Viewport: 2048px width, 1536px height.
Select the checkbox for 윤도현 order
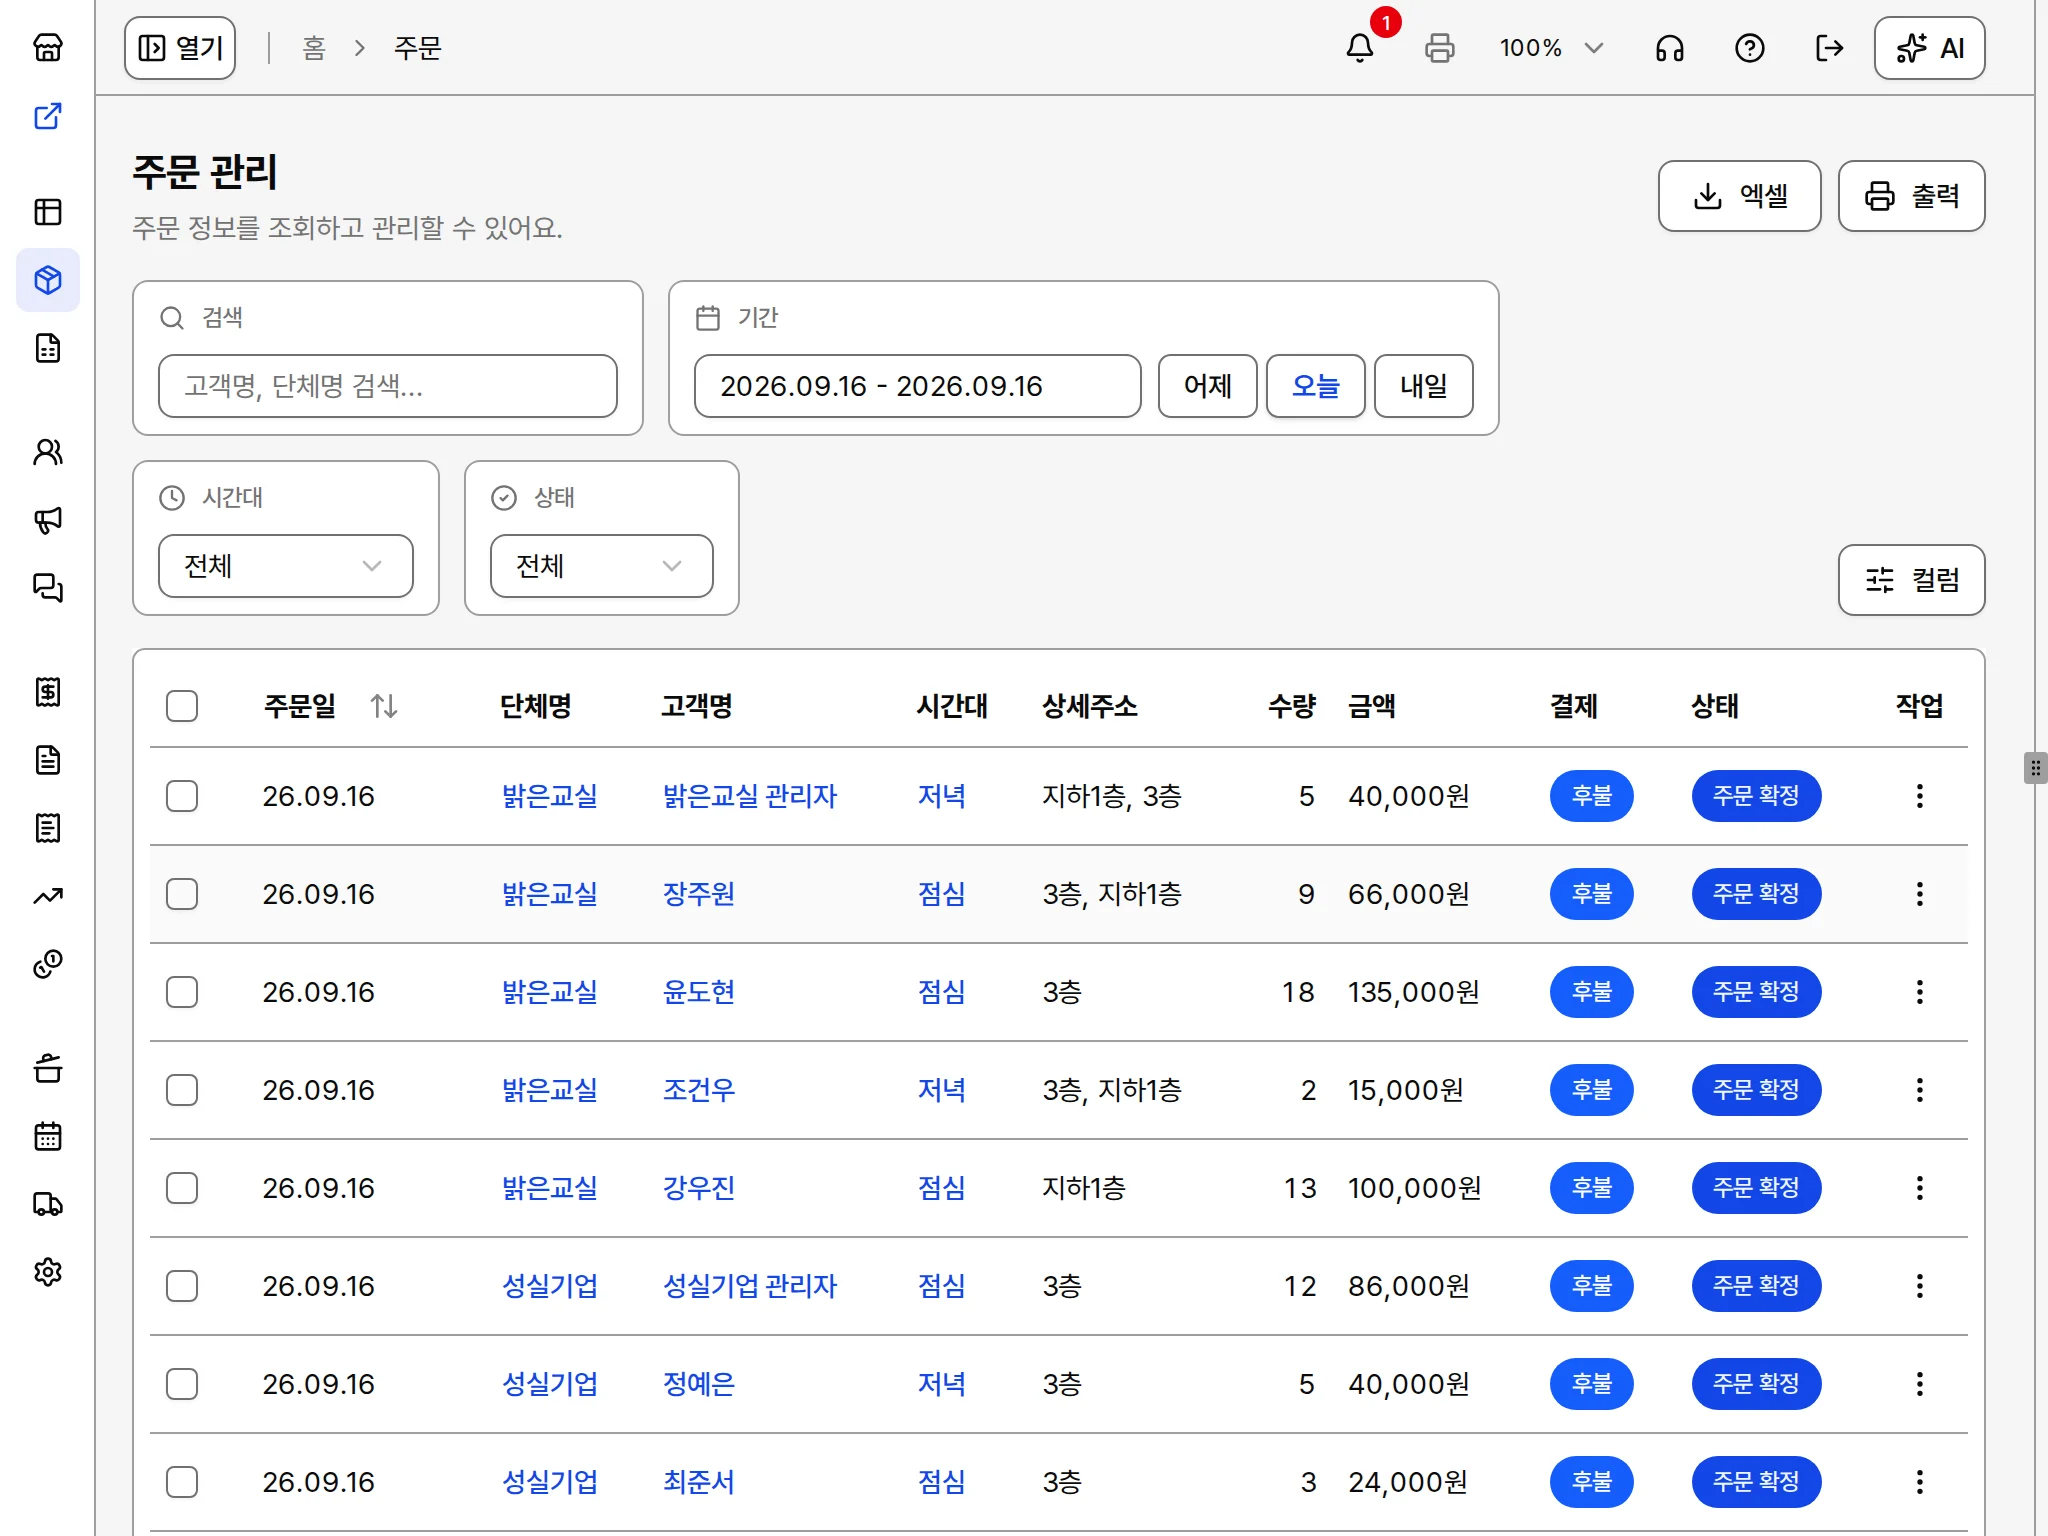click(x=182, y=992)
